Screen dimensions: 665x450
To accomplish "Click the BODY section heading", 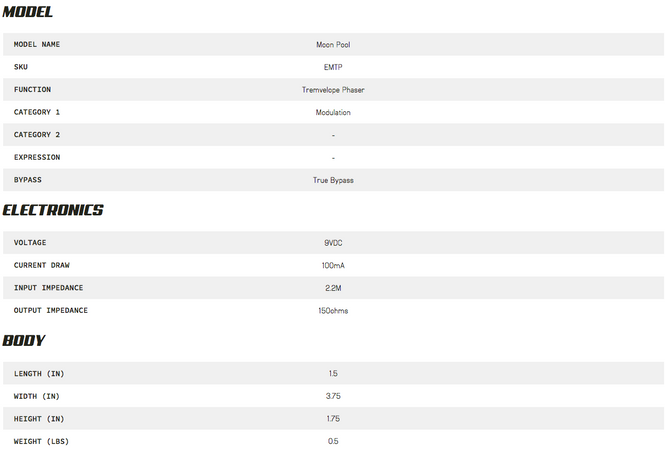I will point(24,340).
